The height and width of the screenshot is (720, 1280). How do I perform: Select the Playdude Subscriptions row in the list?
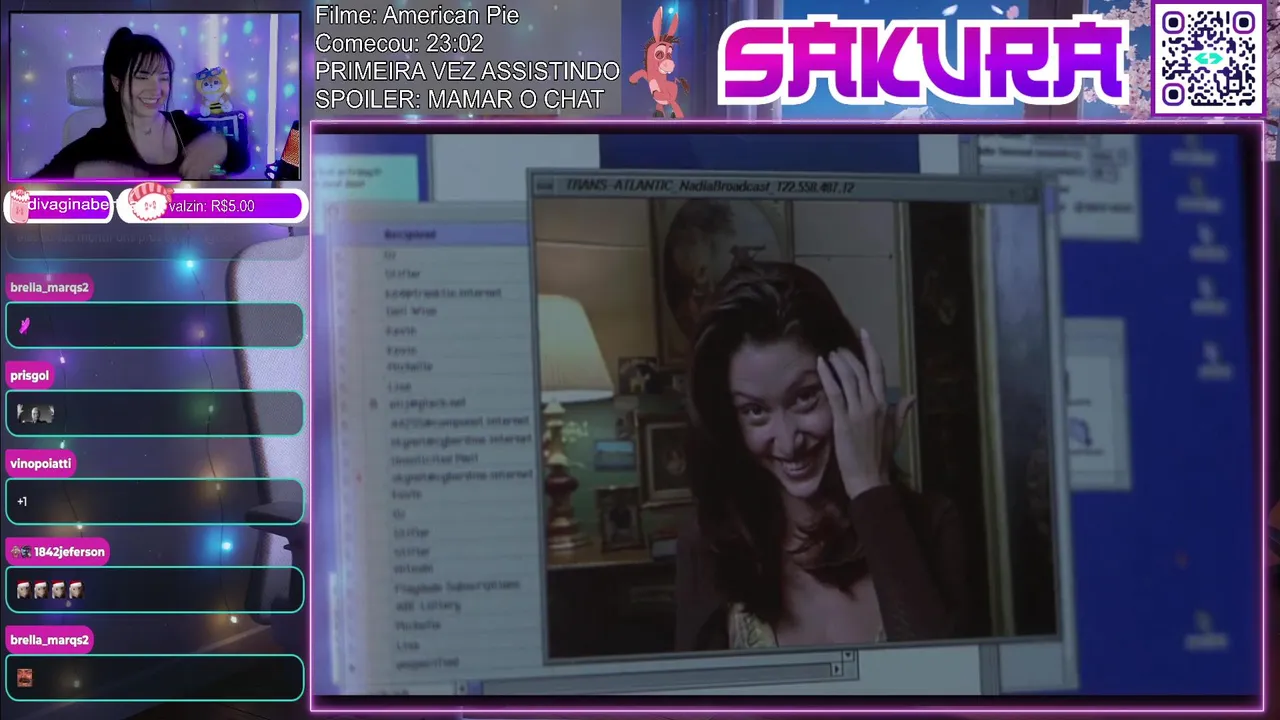pos(456,586)
